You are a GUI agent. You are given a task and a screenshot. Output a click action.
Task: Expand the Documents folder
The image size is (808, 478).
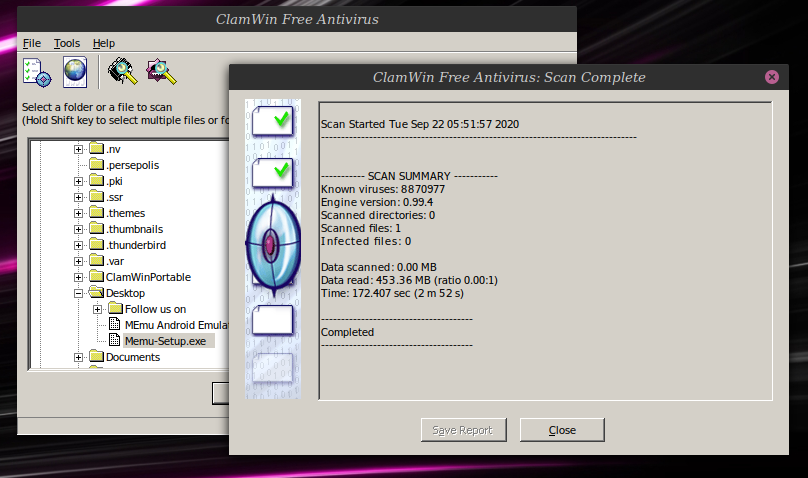click(x=78, y=357)
